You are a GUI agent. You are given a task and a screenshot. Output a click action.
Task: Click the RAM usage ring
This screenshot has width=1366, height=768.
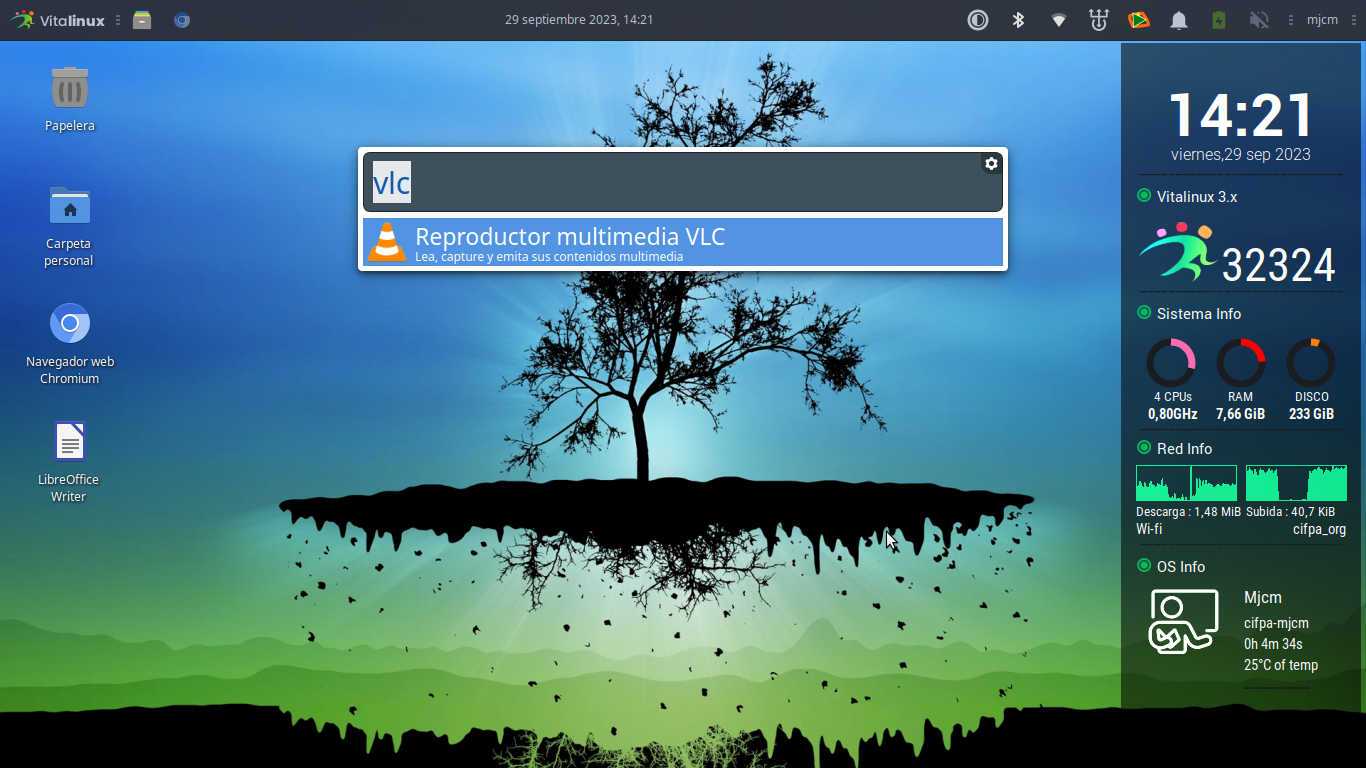tap(1241, 362)
